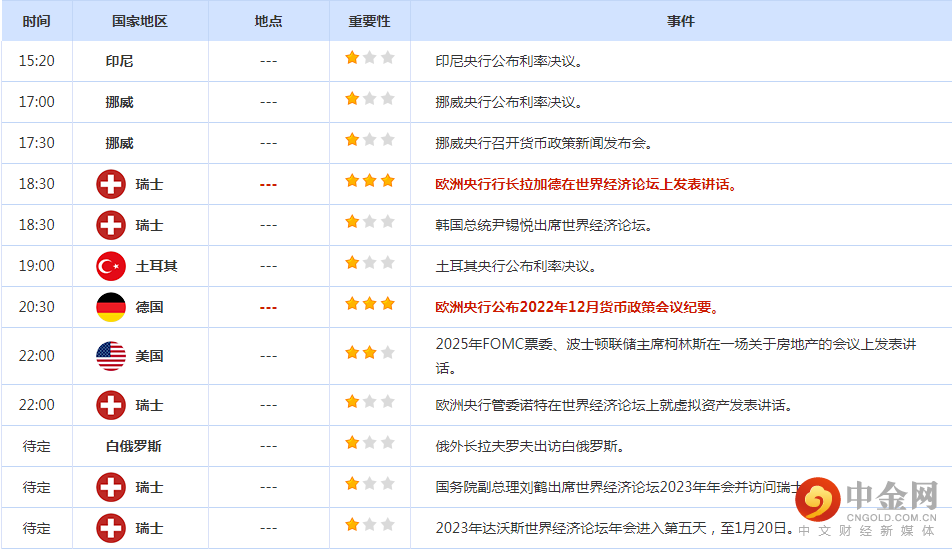Click the United States flag icon beside 美国

click(x=110, y=356)
